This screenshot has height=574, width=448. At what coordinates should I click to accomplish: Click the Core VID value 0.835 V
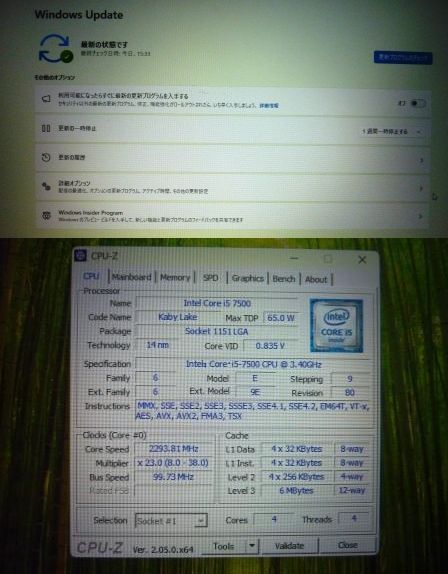pyautogui.click(x=270, y=346)
